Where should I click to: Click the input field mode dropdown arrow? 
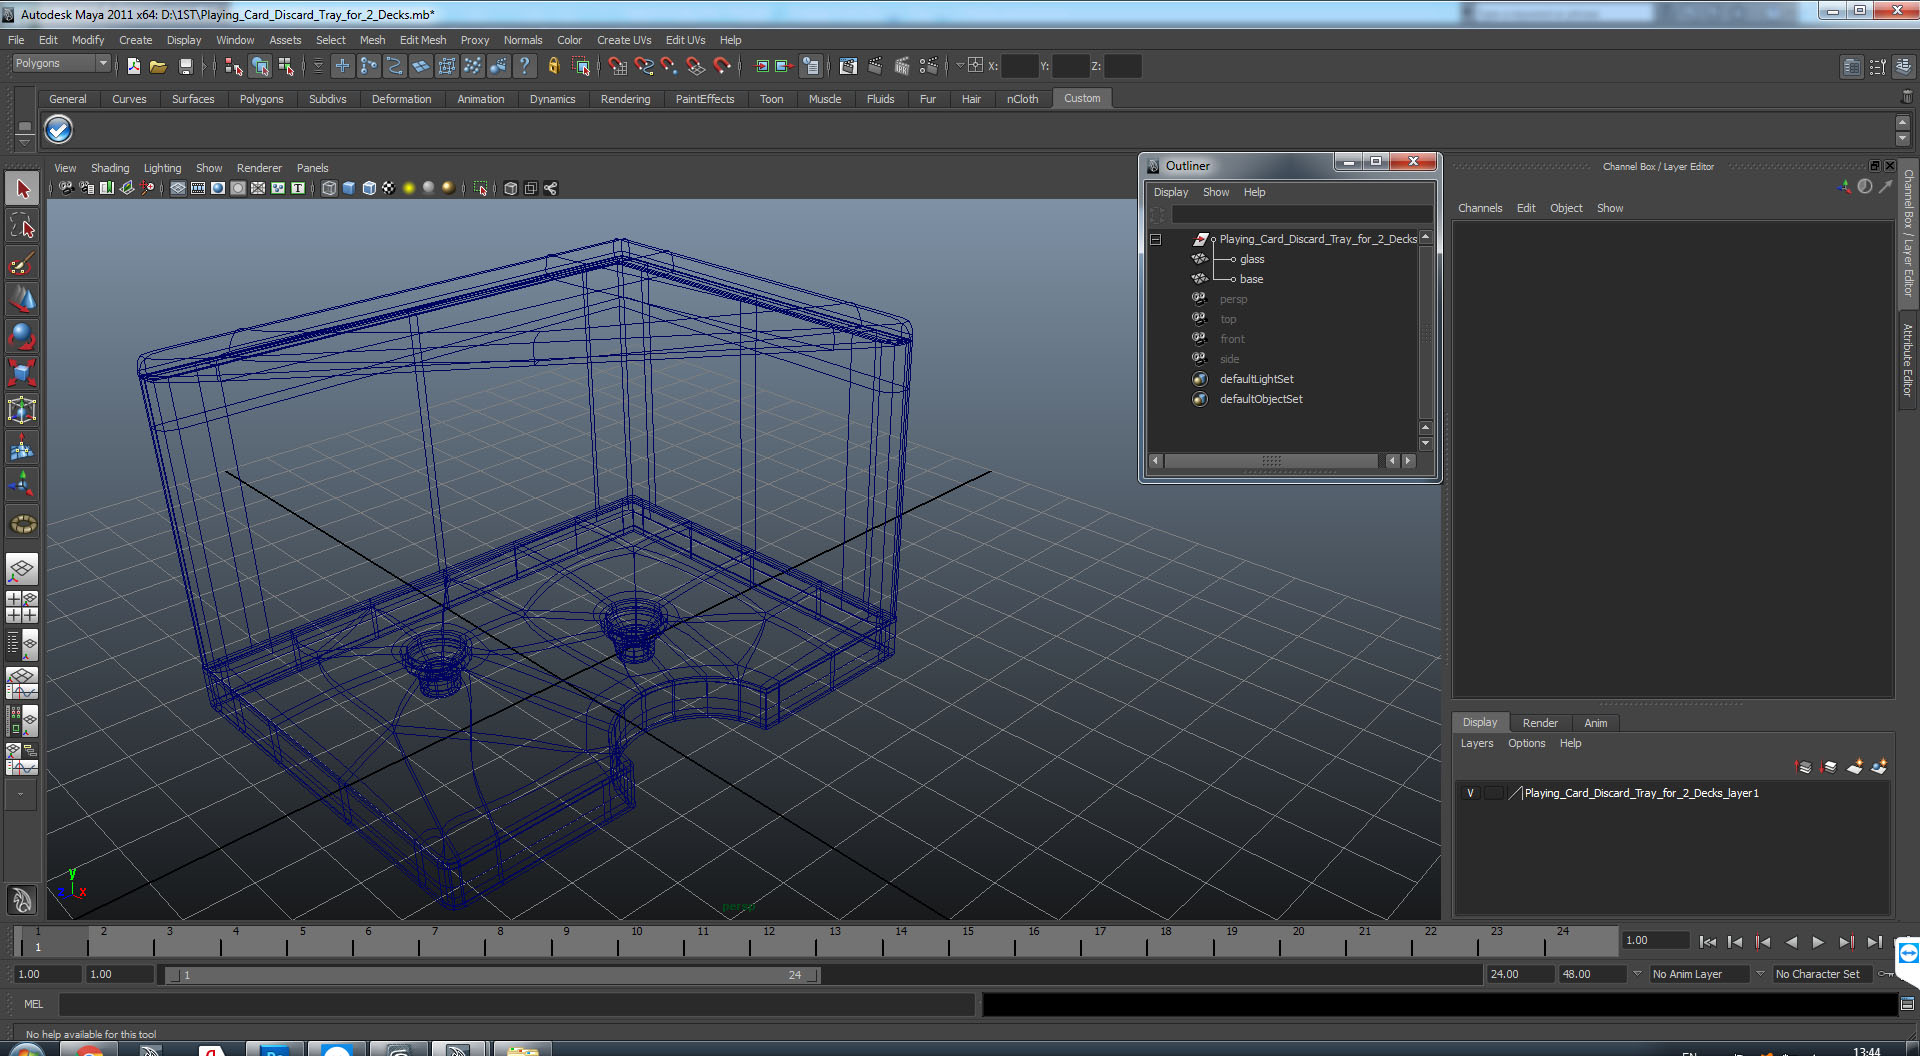(x=960, y=65)
